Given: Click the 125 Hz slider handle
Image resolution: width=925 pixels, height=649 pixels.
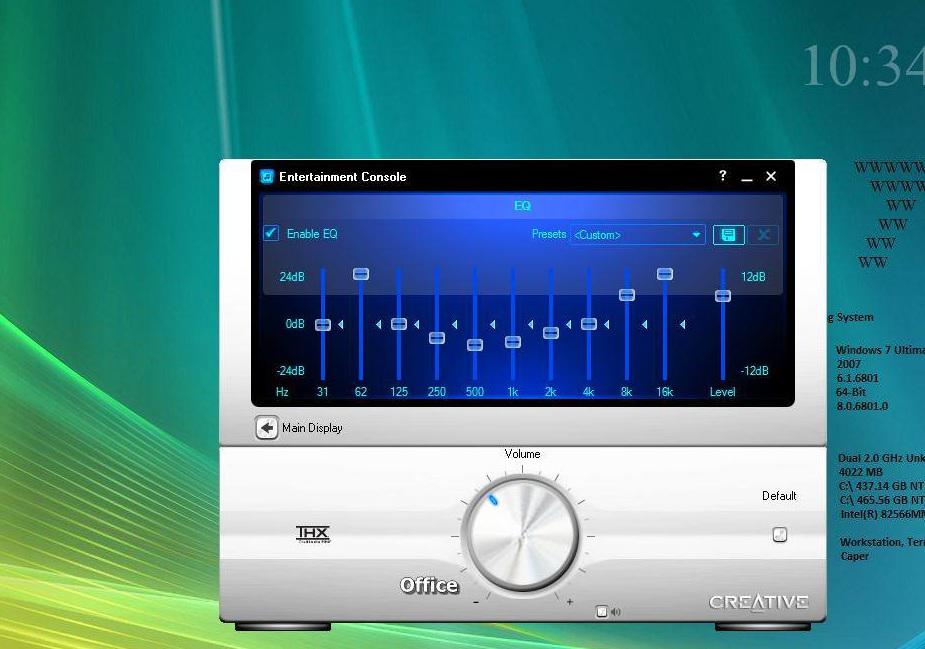Looking at the screenshot, I should click(399, 324).
